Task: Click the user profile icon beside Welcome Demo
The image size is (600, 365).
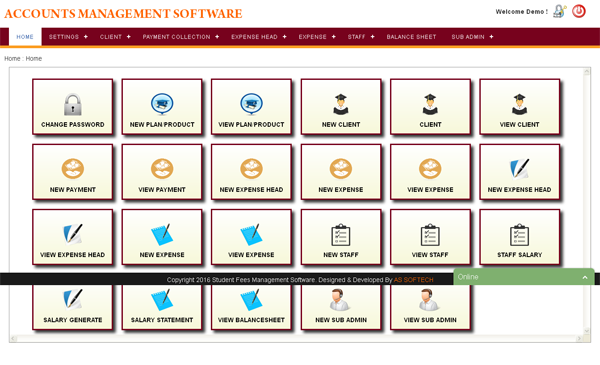Action: point(560,11)
